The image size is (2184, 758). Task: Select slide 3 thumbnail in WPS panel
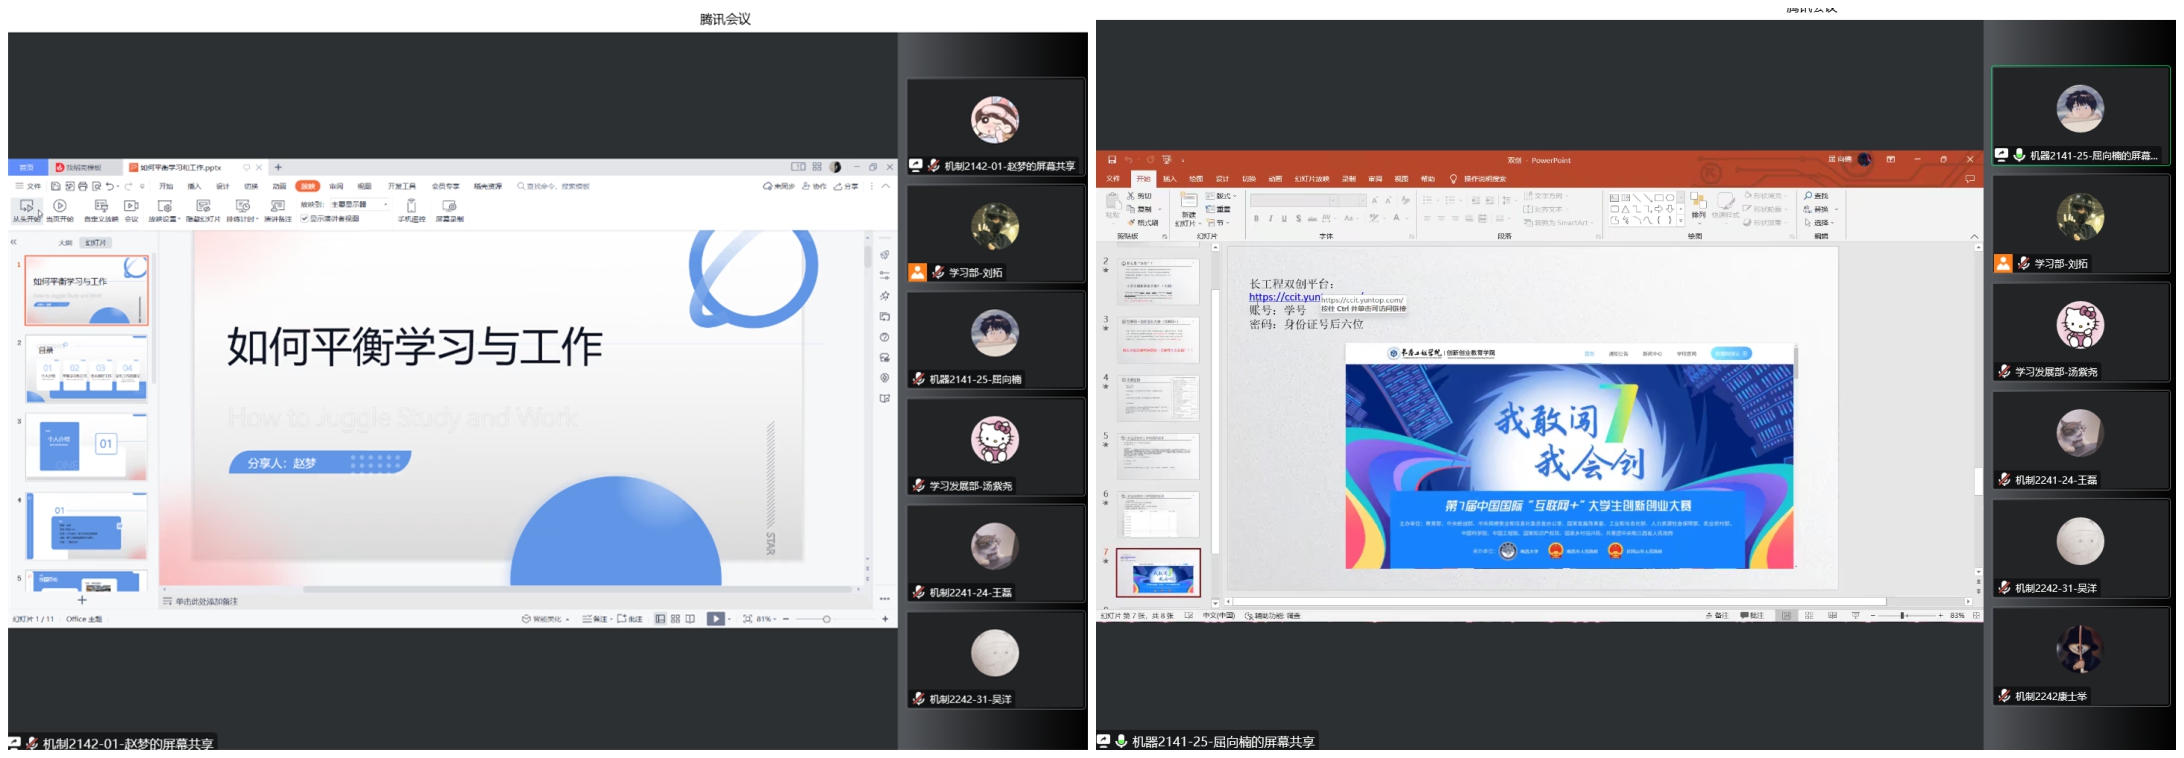[87, 447]
